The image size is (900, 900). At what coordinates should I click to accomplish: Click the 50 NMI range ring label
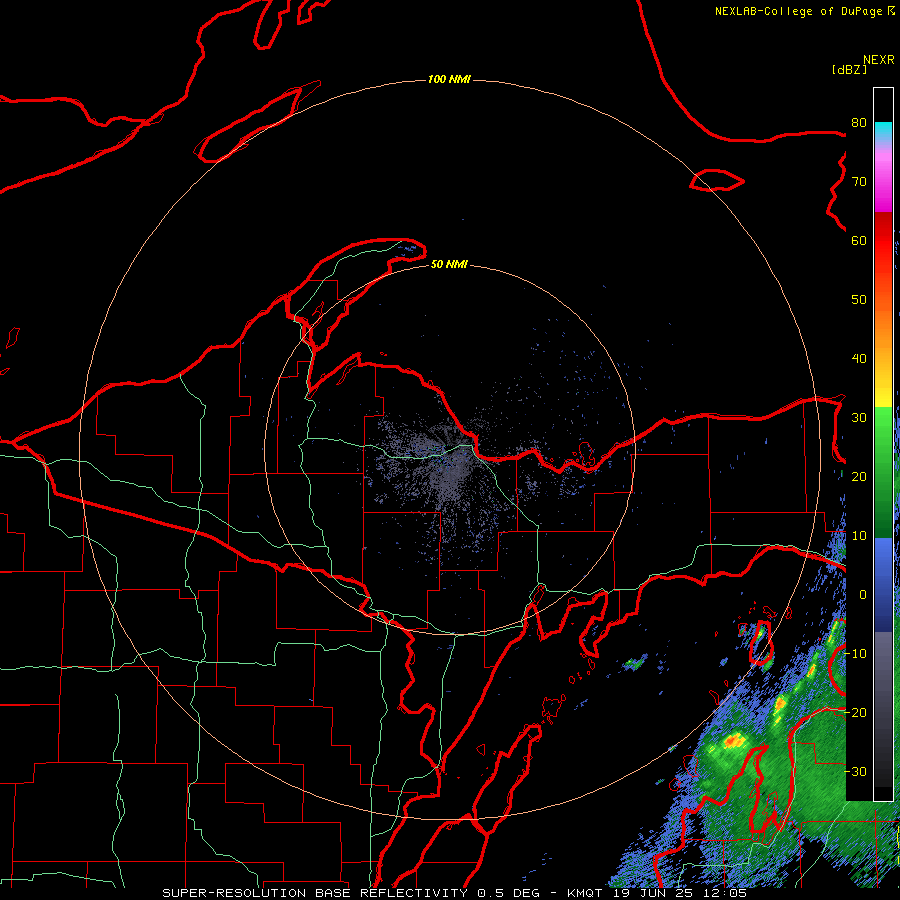(449, 264)
